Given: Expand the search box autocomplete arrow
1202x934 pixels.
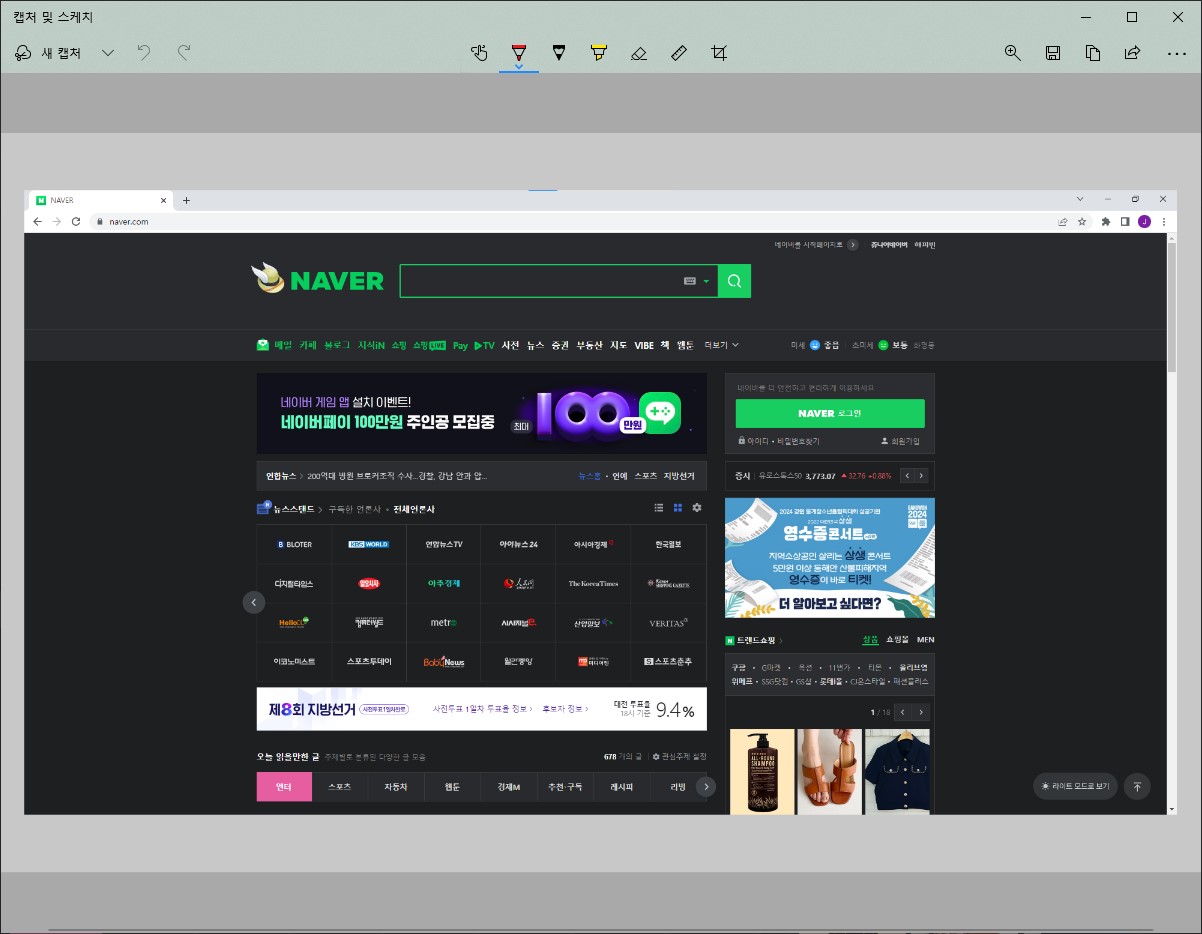Looking at the screenshot, I should coord(706,281).
